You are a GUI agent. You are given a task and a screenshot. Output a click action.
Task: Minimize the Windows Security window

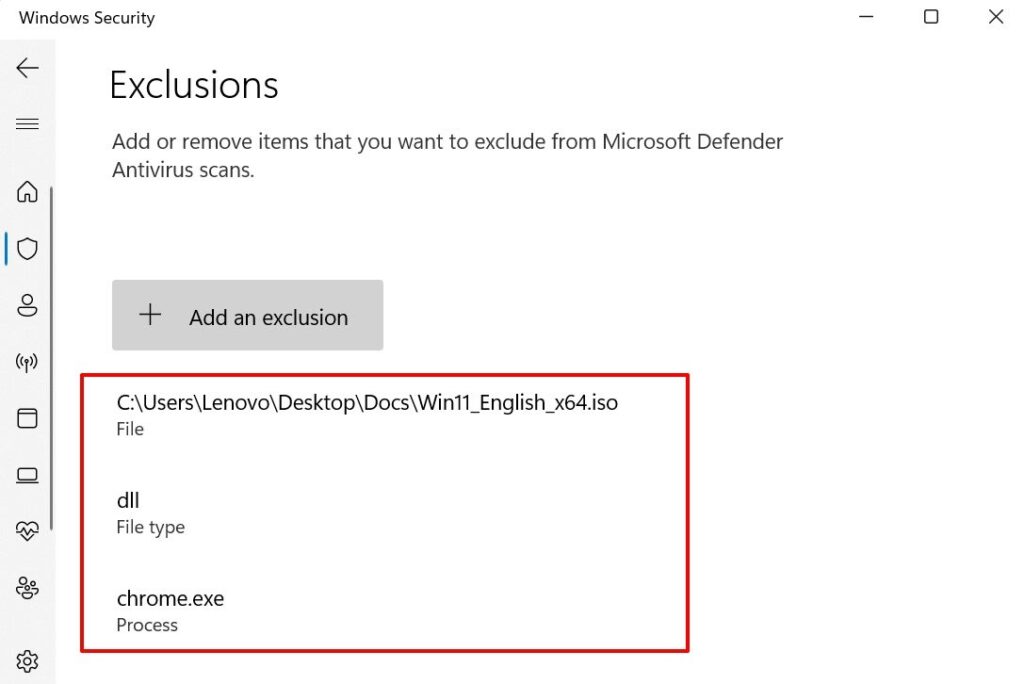point(865,17)
